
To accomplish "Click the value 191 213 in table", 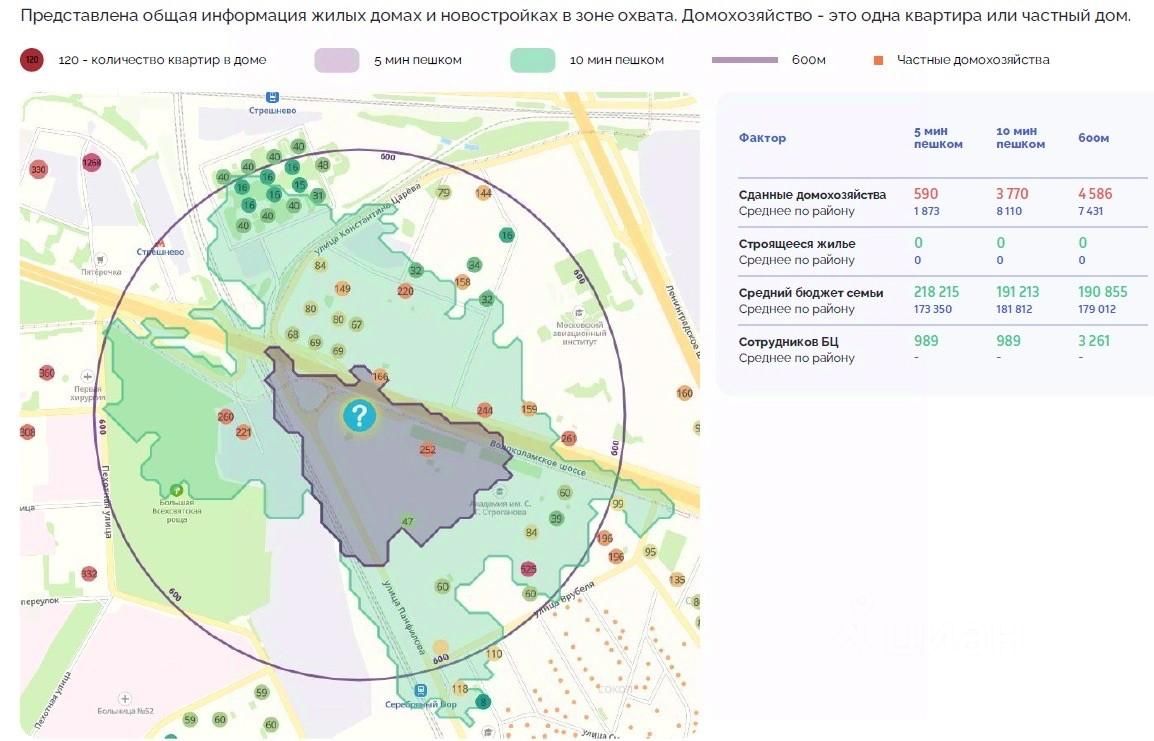I will coord(1018,292).
